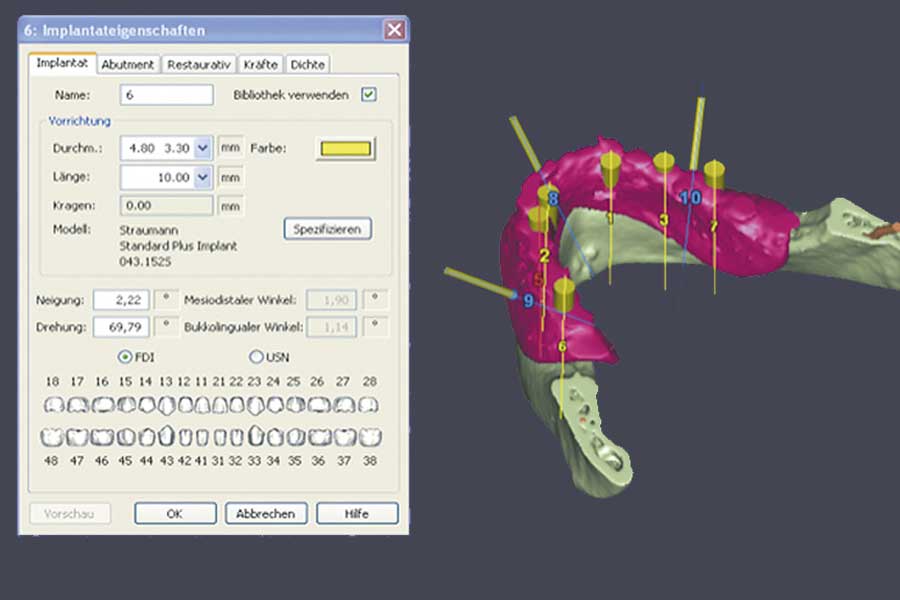Image resolution: width=900 pixels, height=600 pixels.
Task: Select the FDI numbering radio button
Action: pos(125,356)
